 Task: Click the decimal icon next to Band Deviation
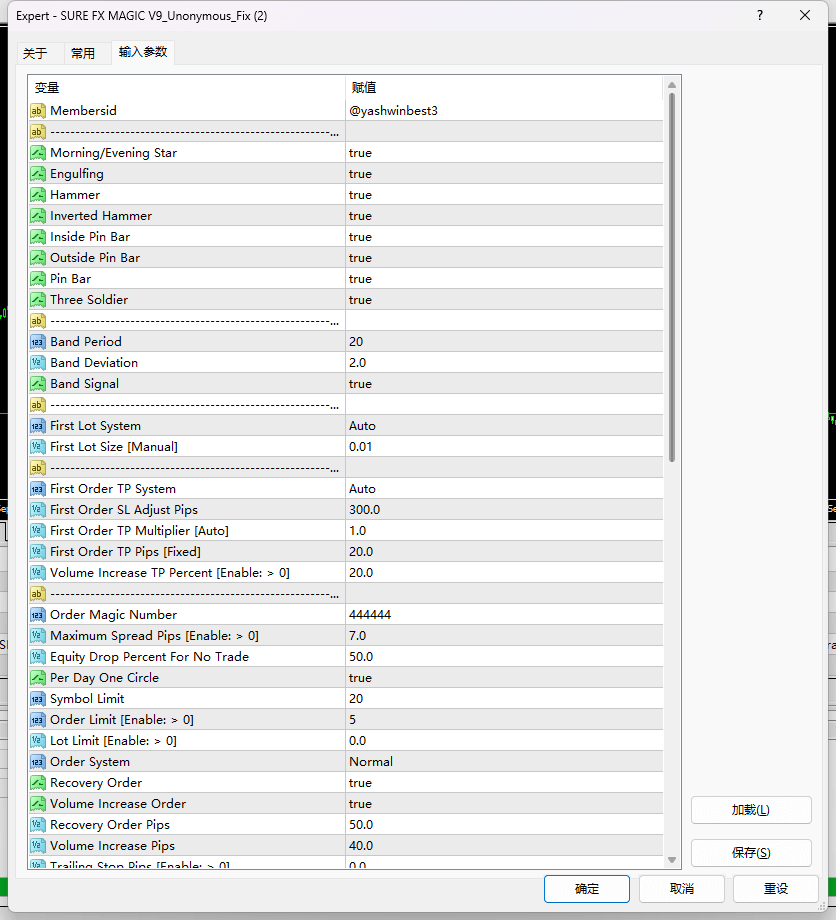click(38, 362)
